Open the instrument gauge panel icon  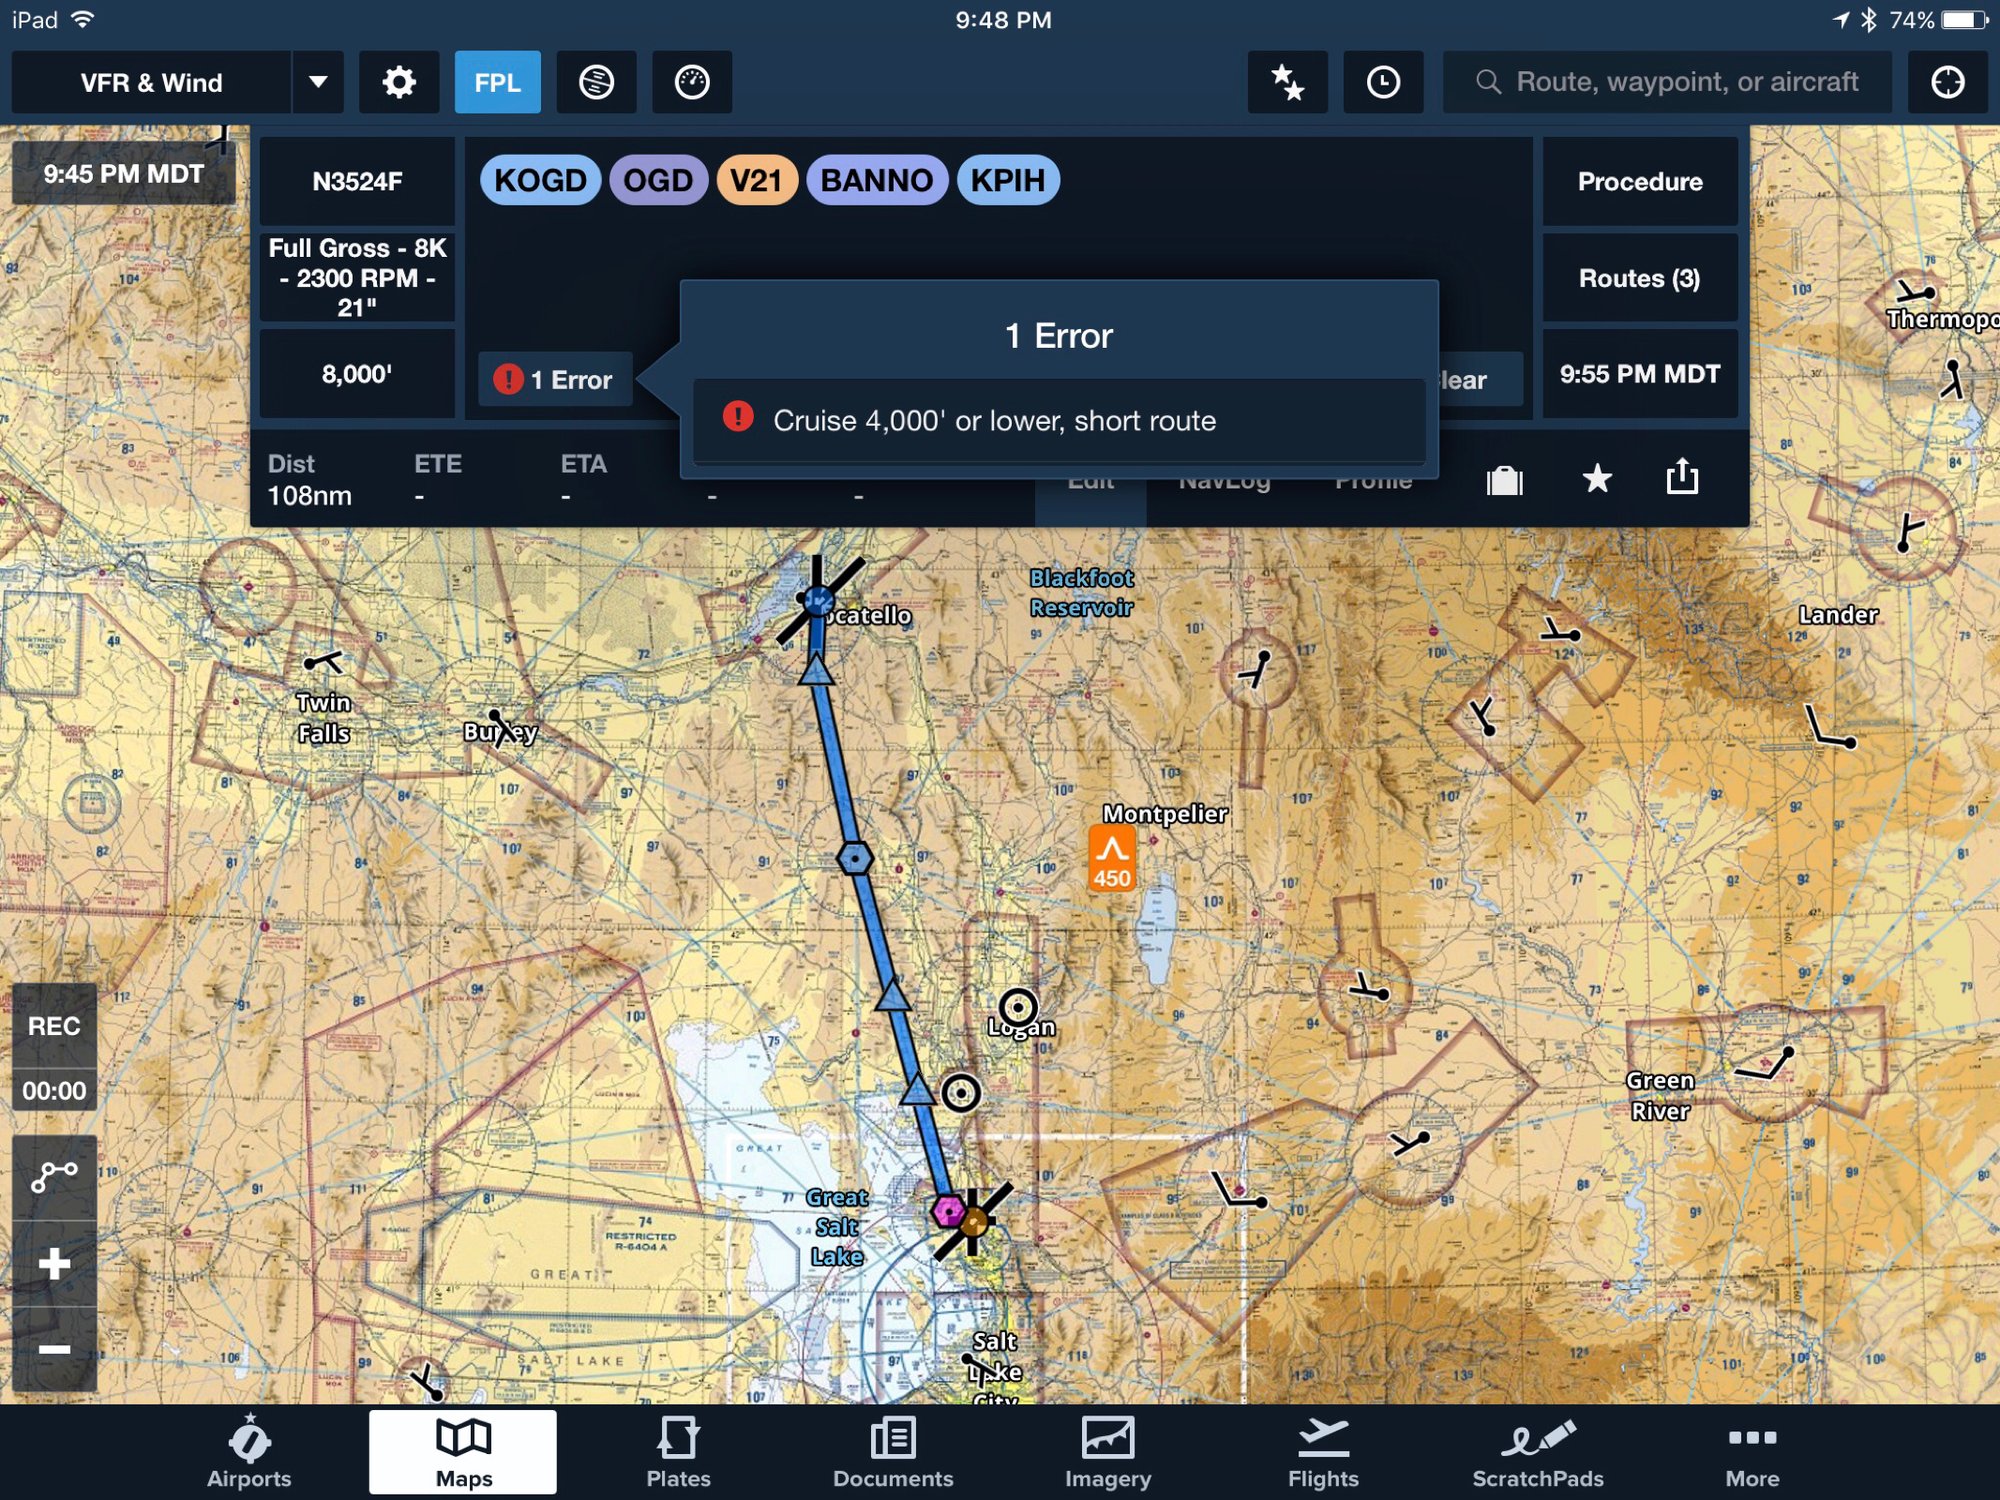(692, 82)
